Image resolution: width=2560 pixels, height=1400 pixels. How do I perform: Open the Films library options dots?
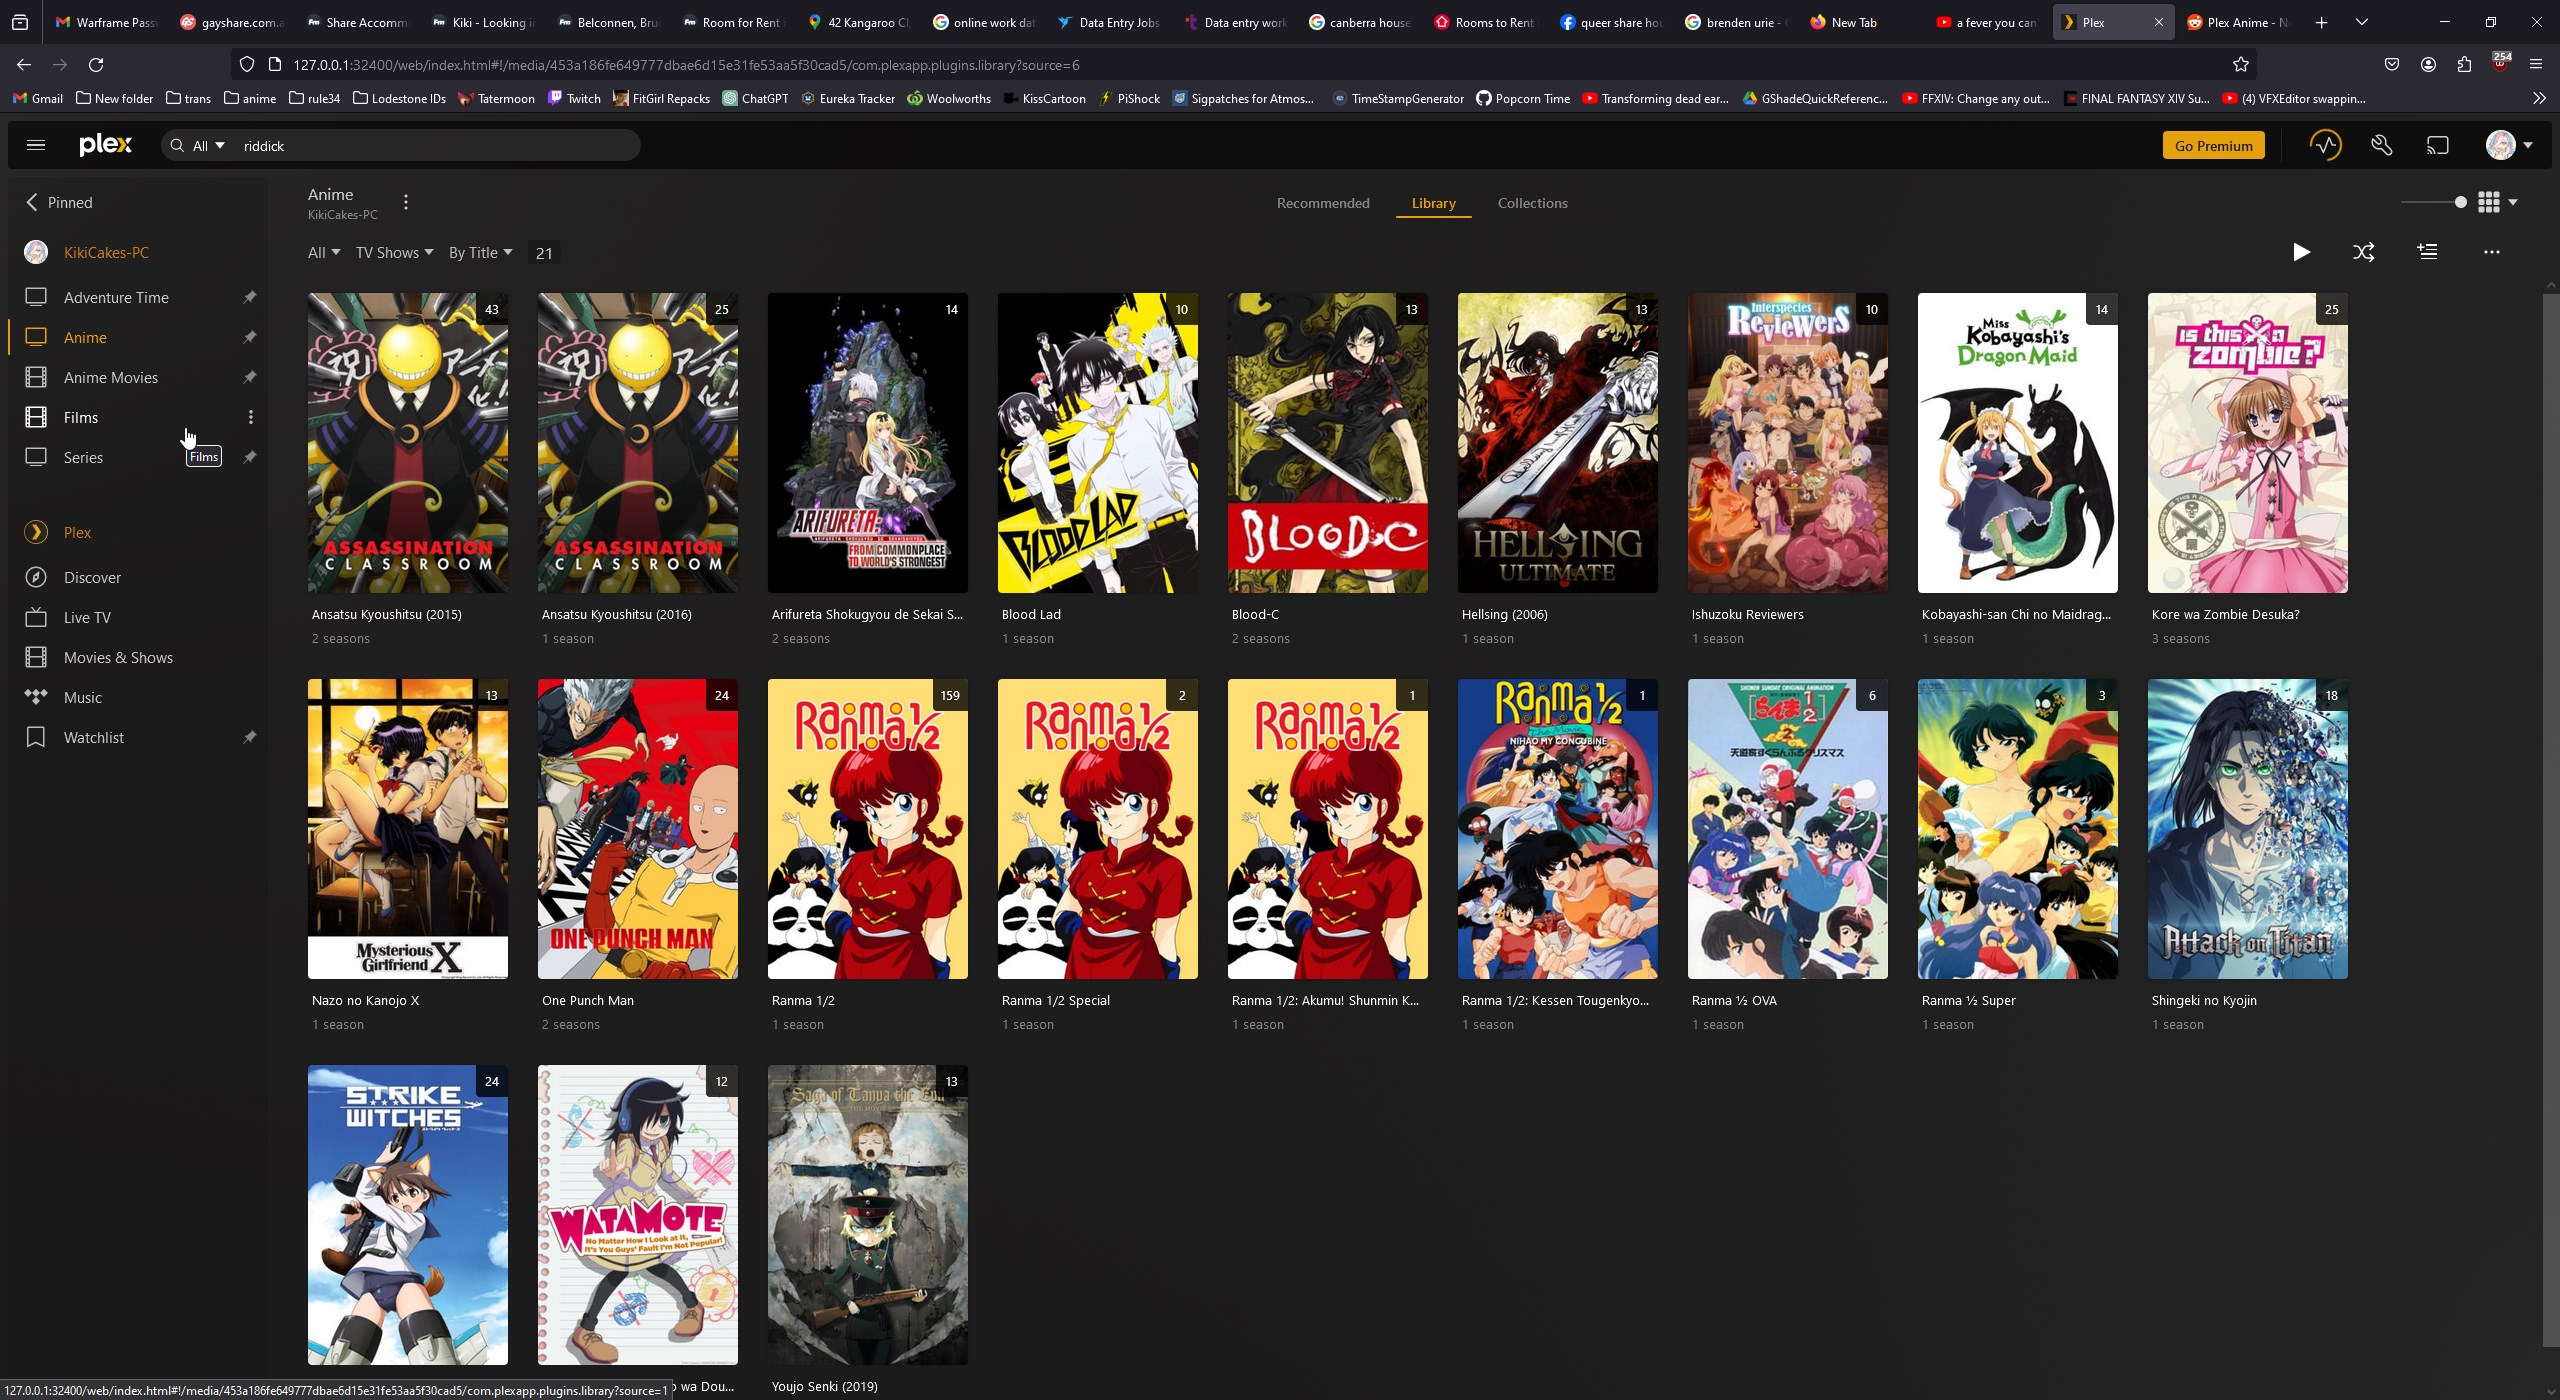(251, 417)
